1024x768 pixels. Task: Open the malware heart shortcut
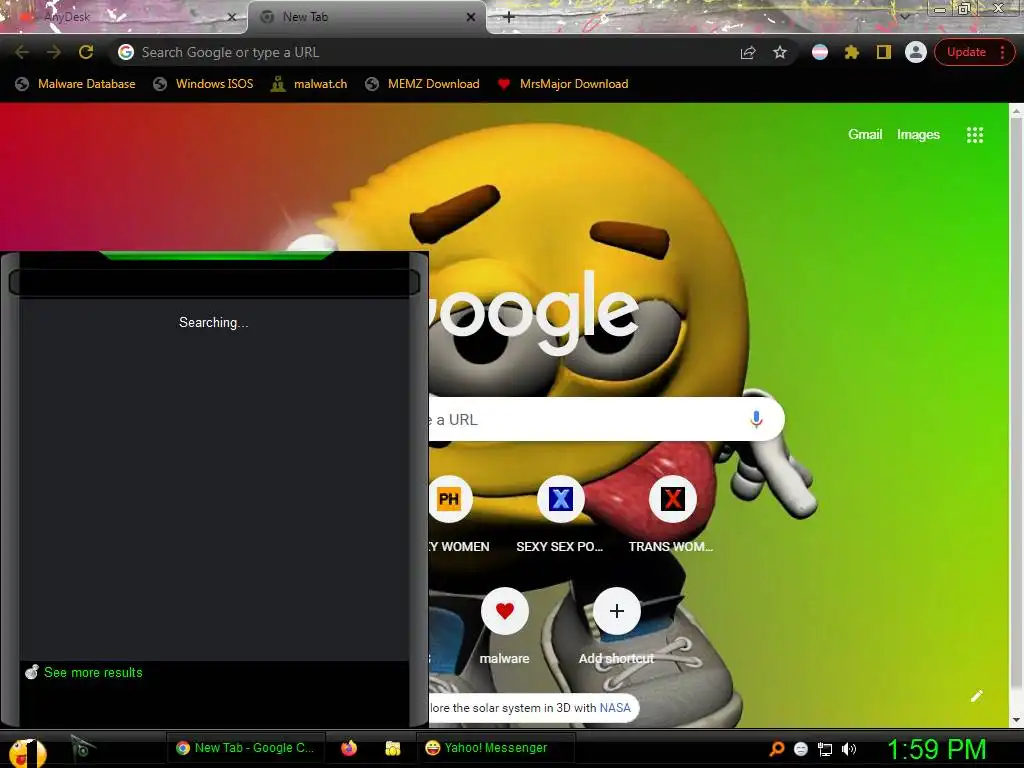coord(504,611)
